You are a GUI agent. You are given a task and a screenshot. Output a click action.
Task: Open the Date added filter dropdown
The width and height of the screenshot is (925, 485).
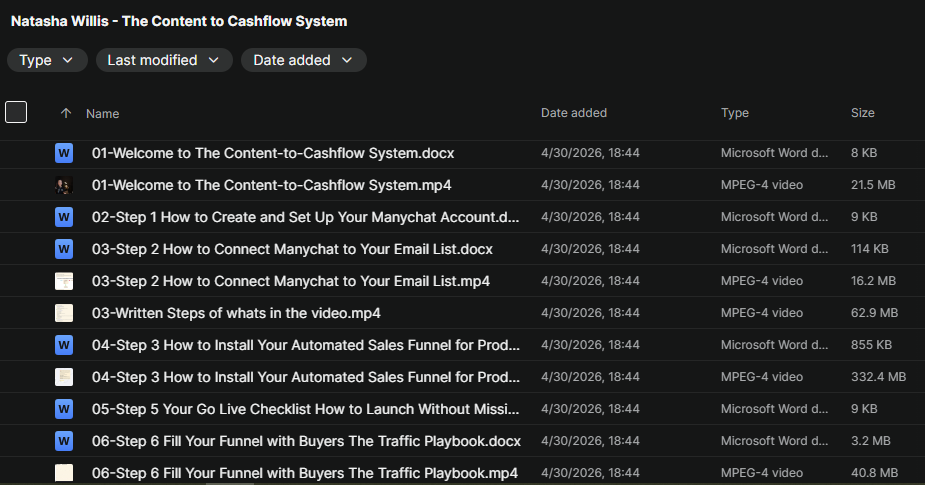304,60
